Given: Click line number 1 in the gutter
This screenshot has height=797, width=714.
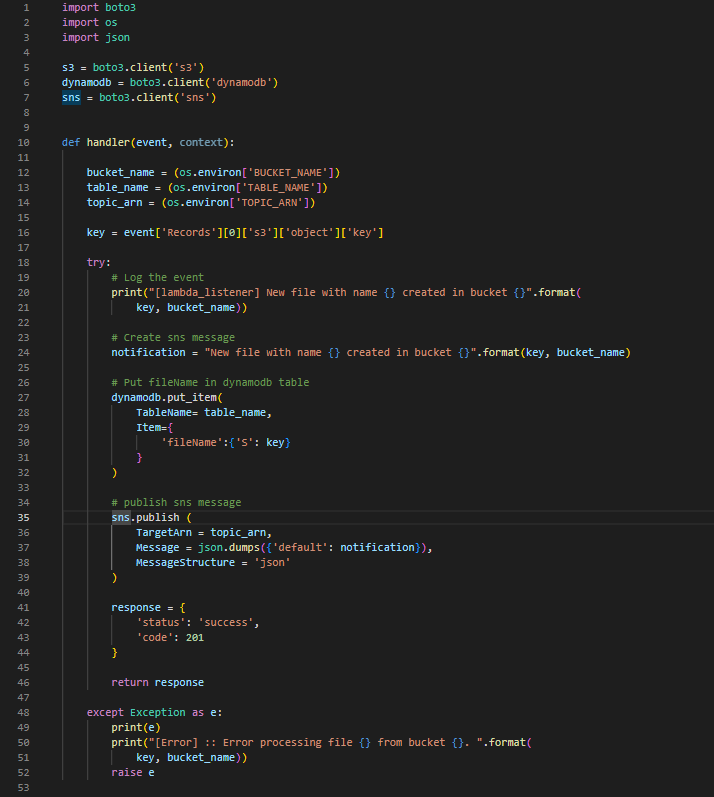Looking at the screenshot, I should coord(26,8).
